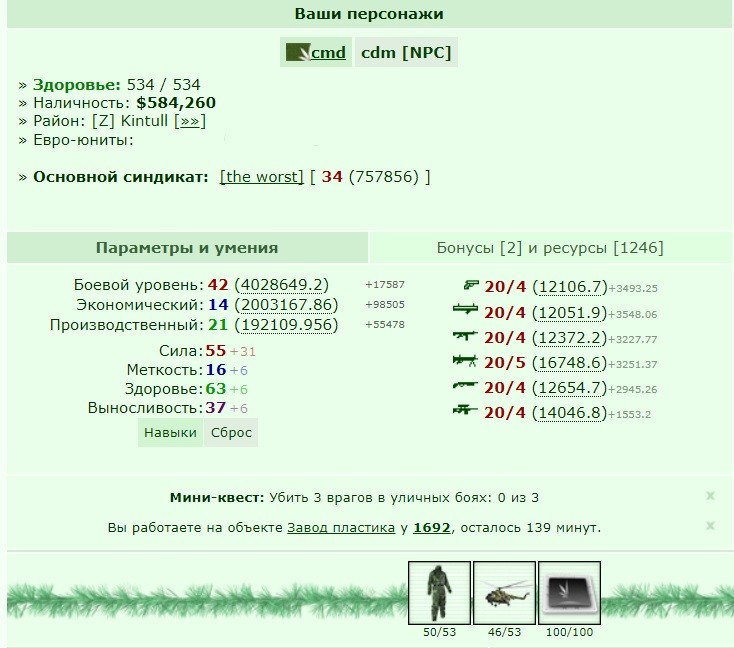The image size is (734, 648).
Task: Click the shotgun skill icon beside 12654.7
Action: click(x=465, y=385)
